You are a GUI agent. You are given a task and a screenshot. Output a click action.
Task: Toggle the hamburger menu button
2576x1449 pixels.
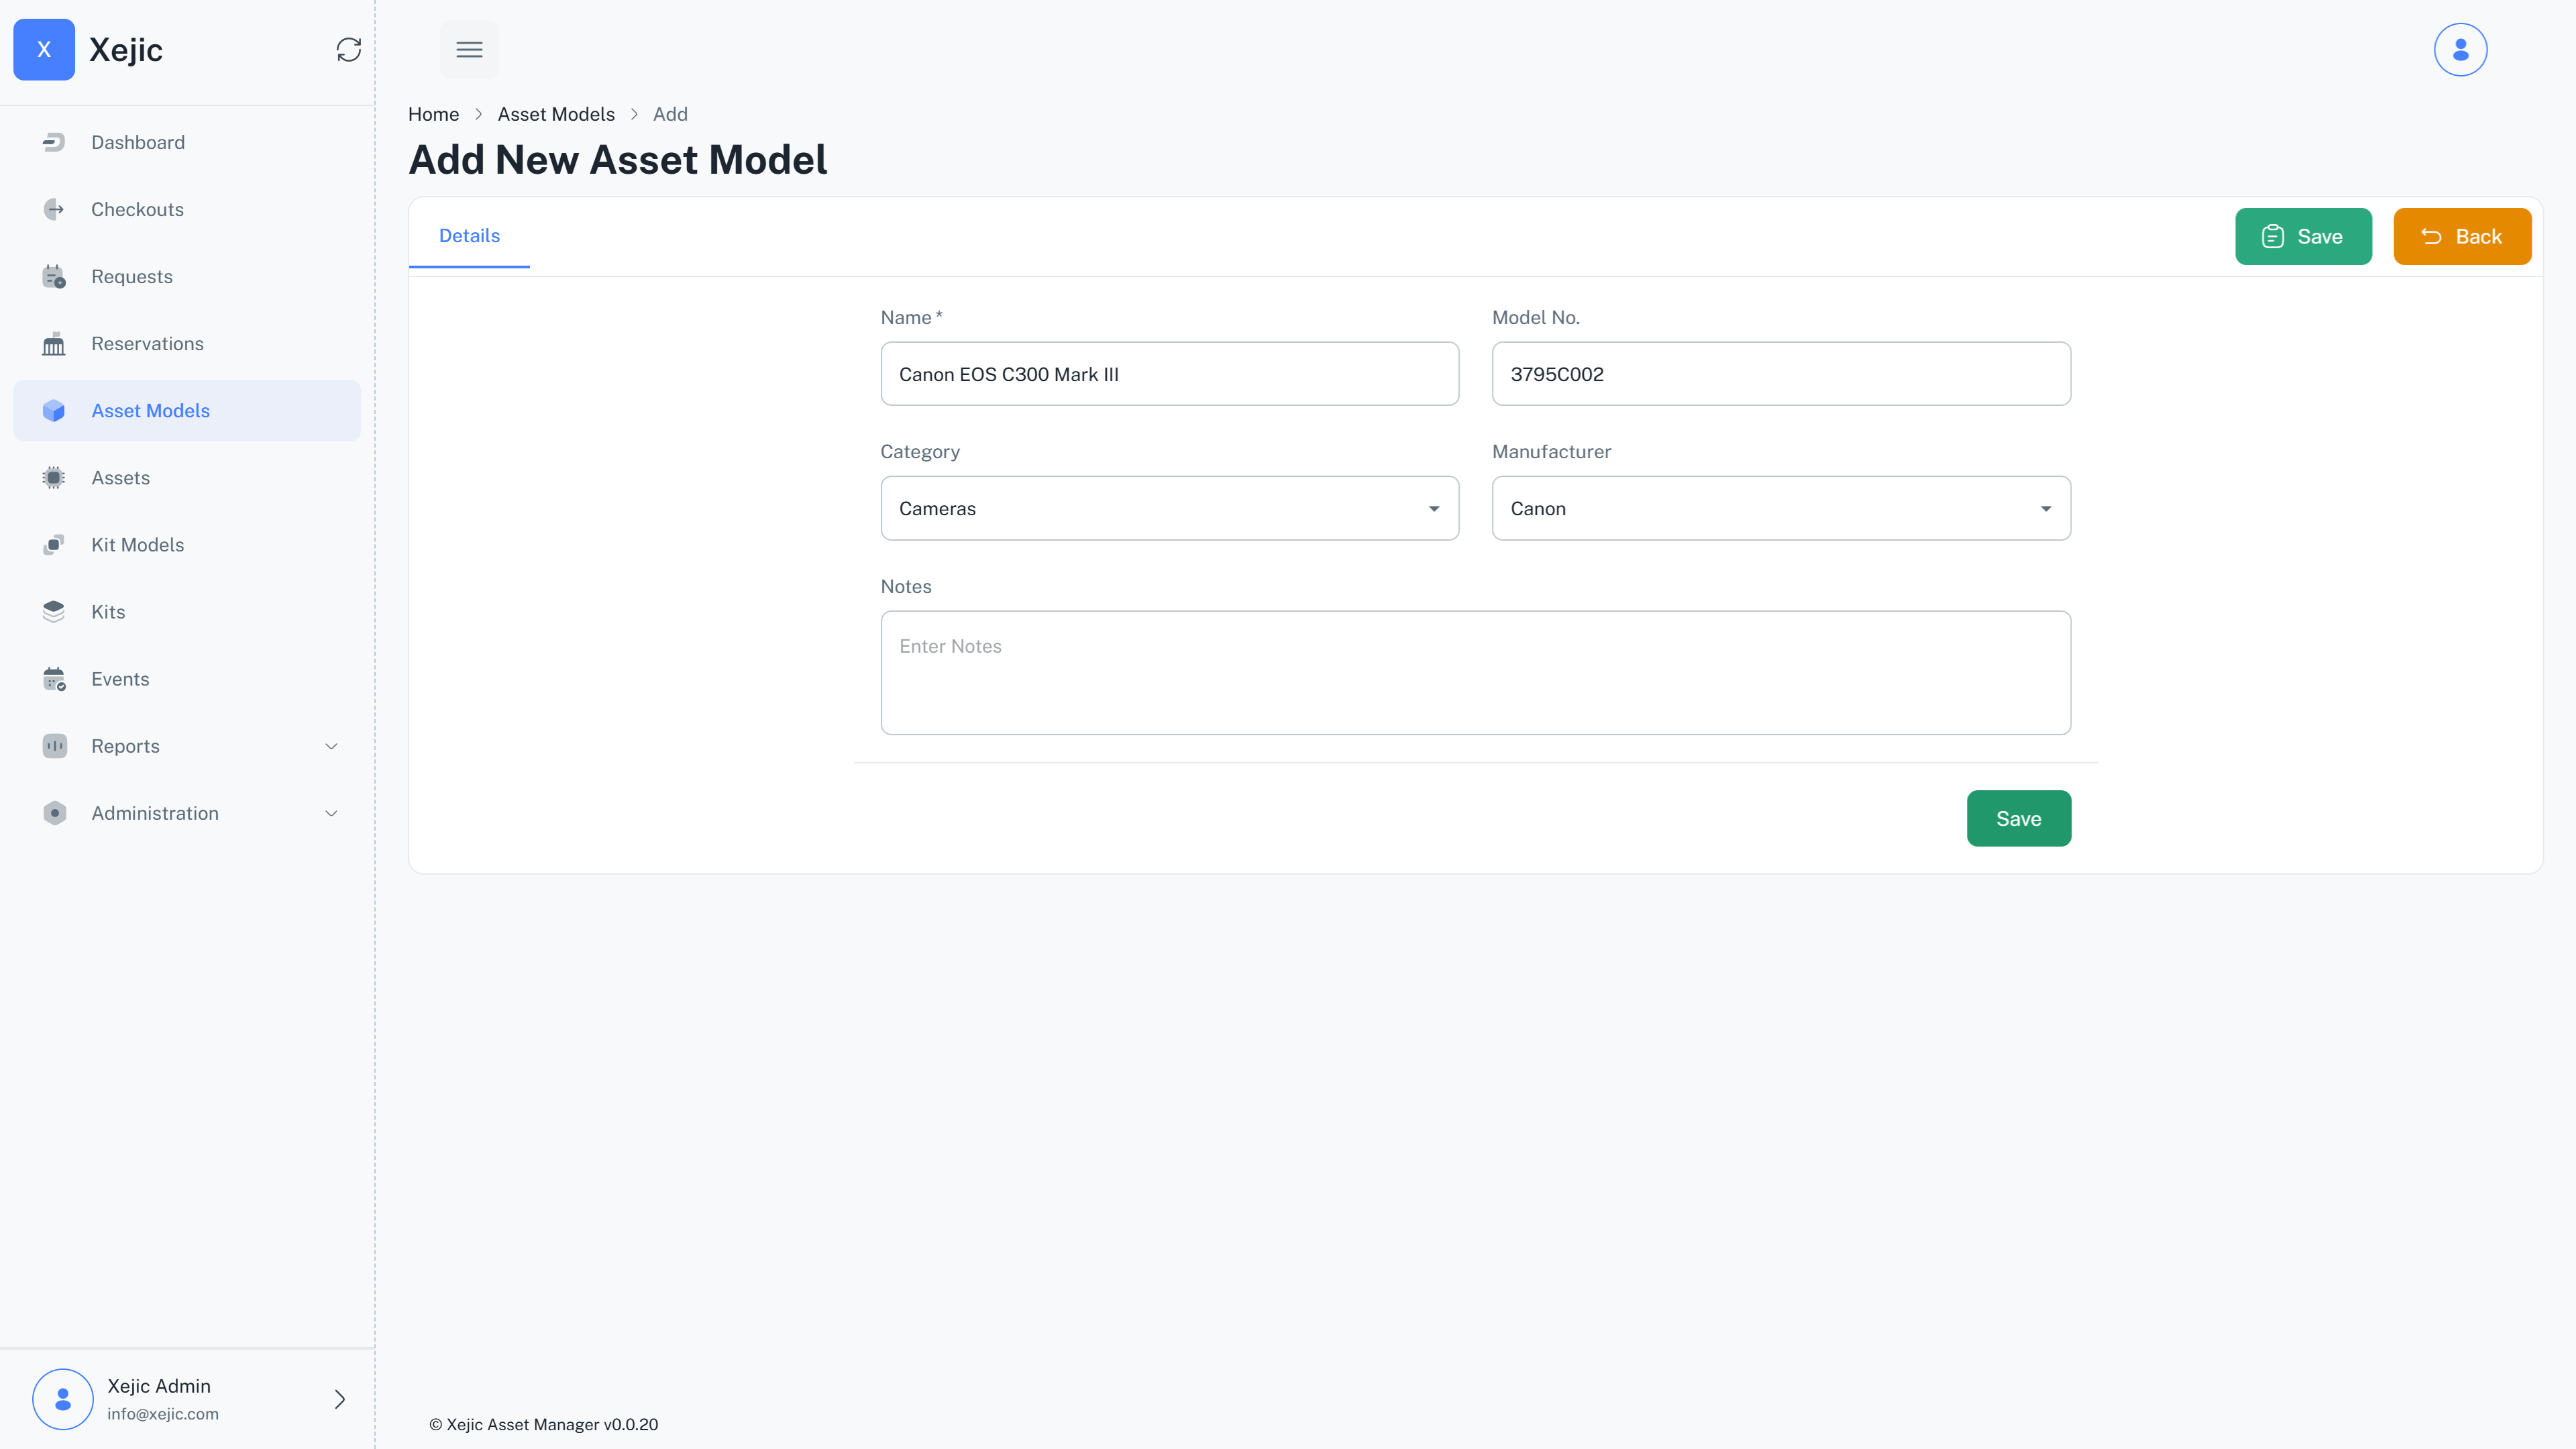coord(469,49)
